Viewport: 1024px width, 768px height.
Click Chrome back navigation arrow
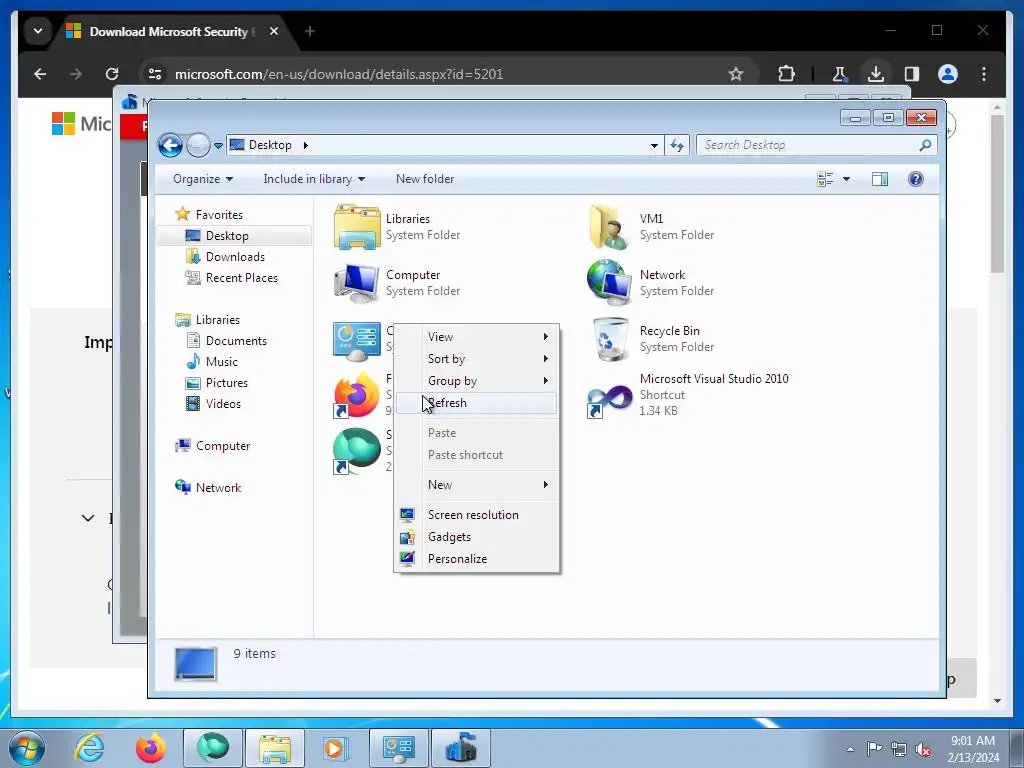click(x=40, y=74)
